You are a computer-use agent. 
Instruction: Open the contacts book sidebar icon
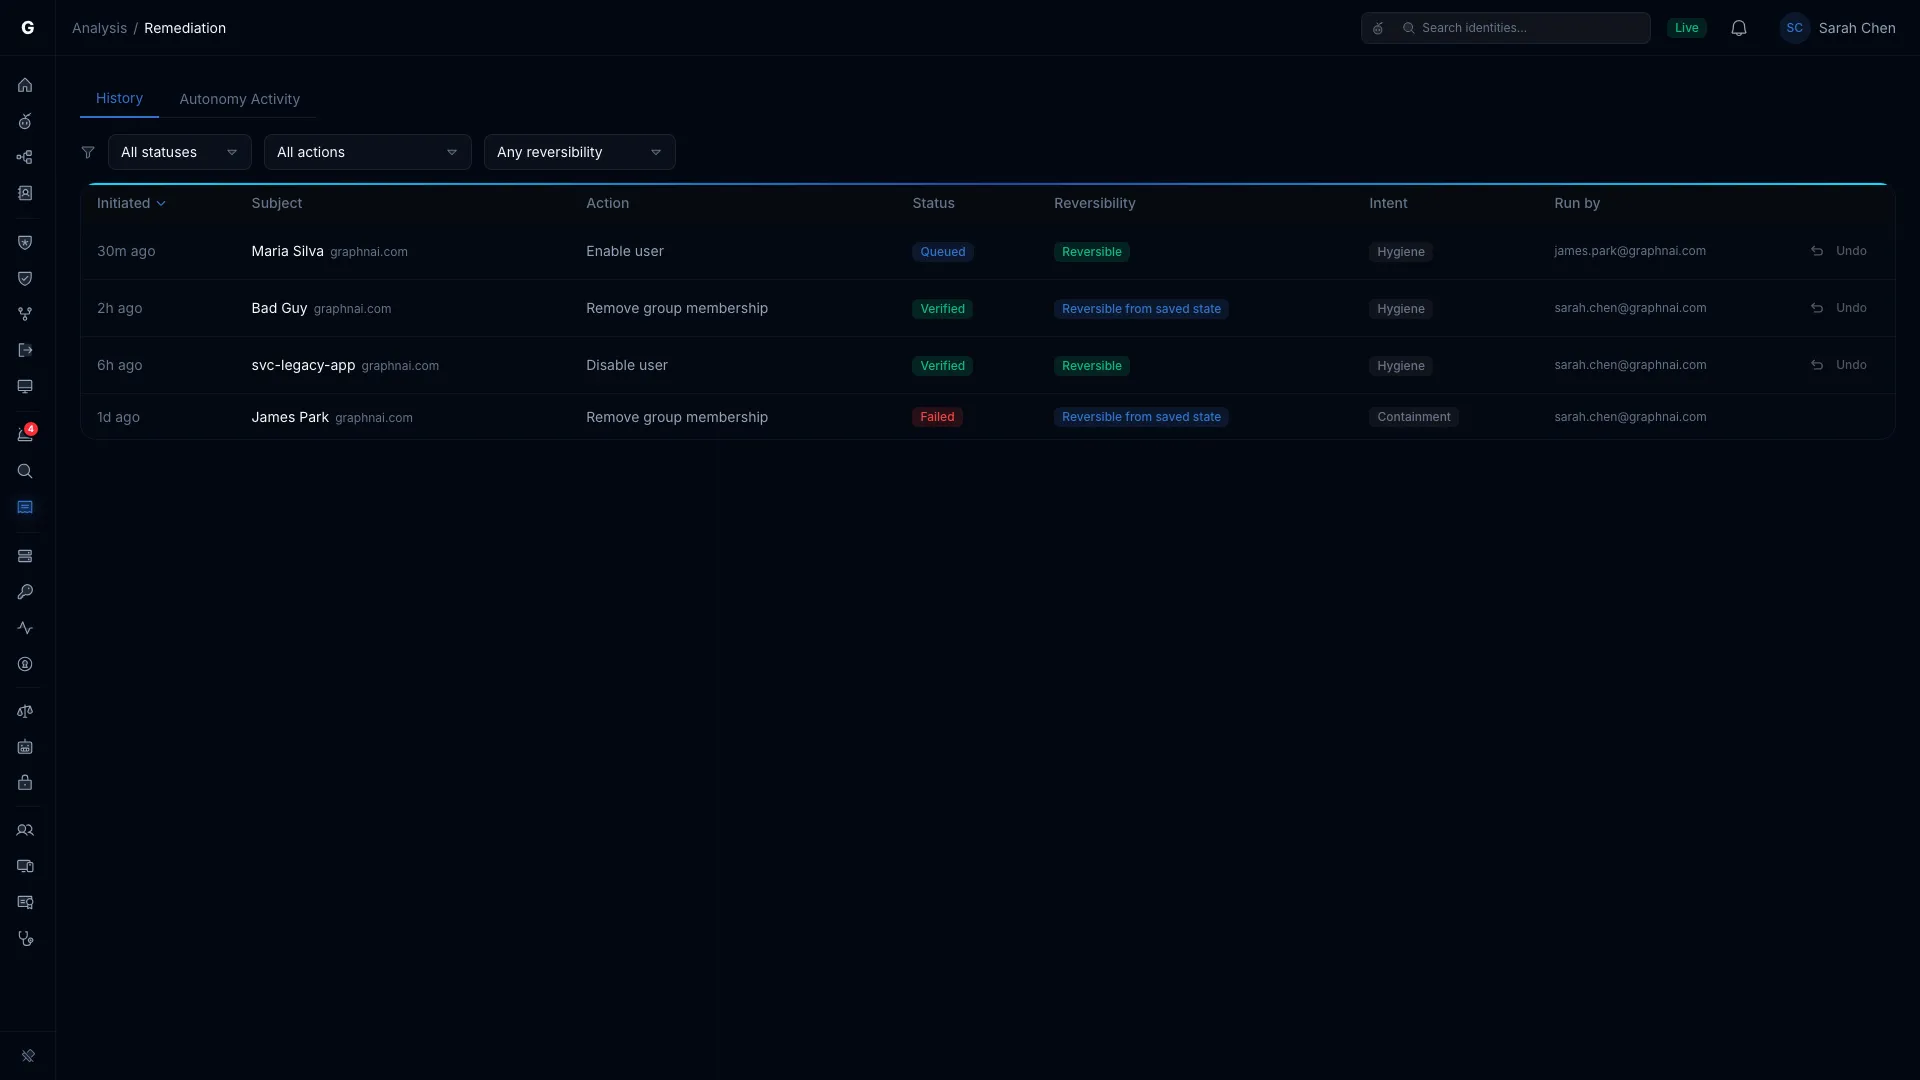click(x=25, y=193)
